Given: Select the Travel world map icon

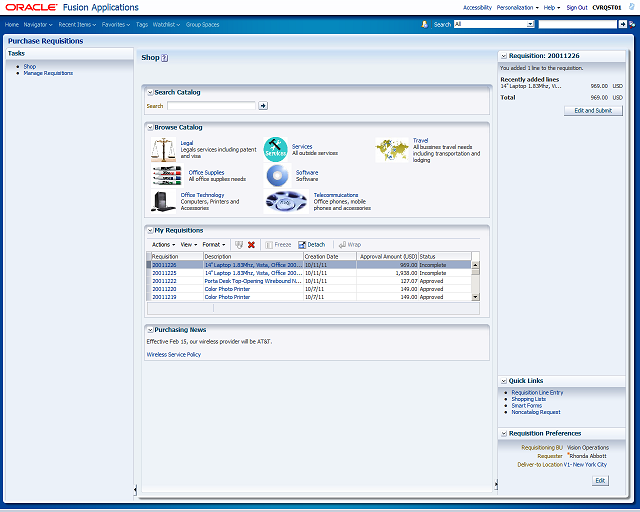Looking at the screenshot, I should [x=392, y=149].
